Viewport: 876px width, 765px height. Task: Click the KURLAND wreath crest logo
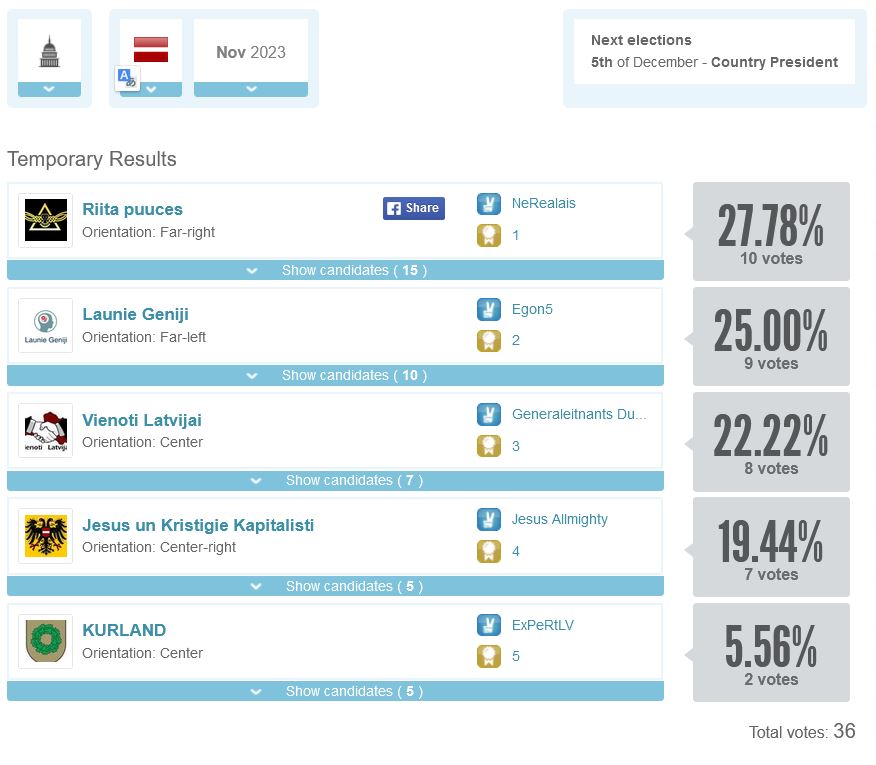coord(45,641)
